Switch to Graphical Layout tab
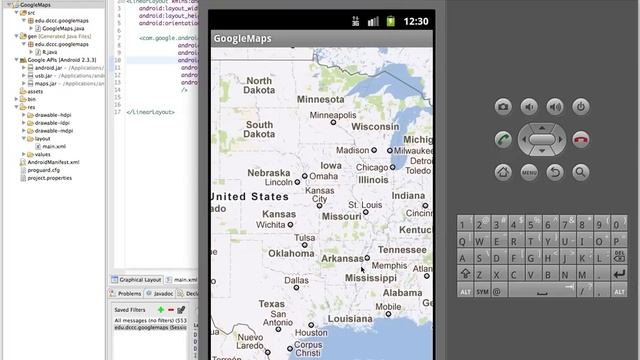Screen dimensions: 640x360 (137, 280)
